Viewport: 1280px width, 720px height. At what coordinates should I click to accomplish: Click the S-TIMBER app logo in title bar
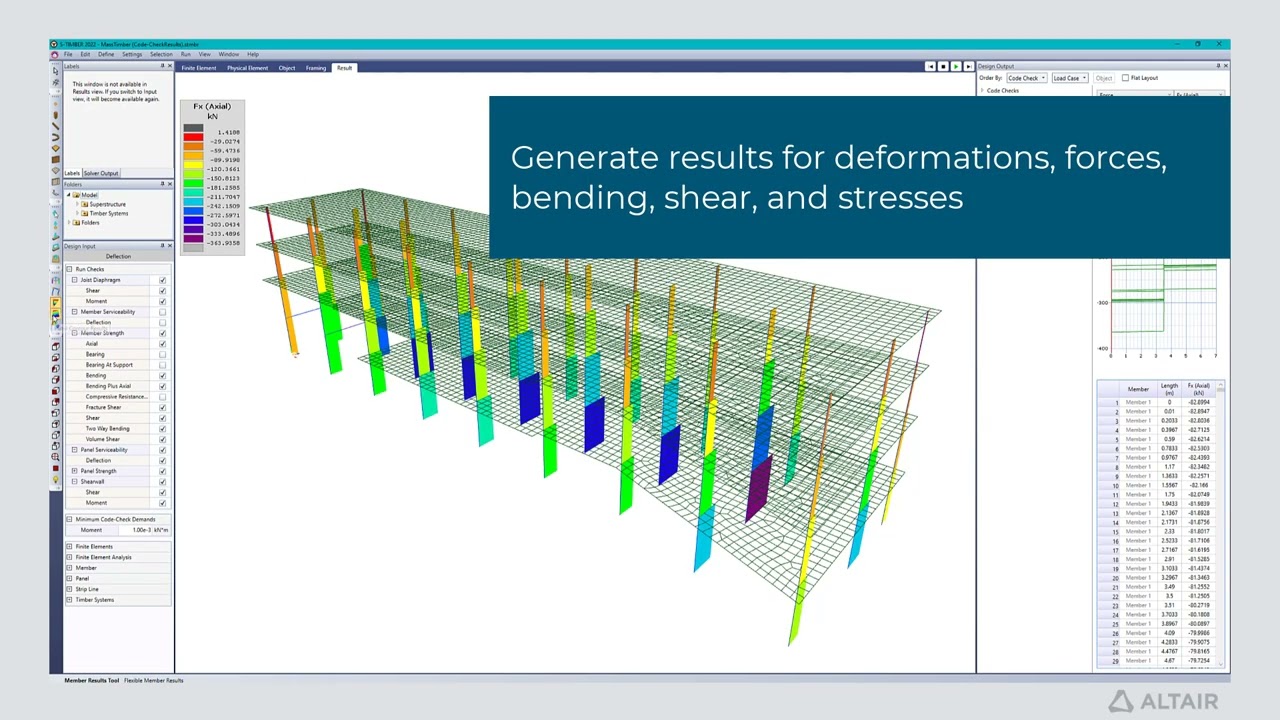[54, 44]
